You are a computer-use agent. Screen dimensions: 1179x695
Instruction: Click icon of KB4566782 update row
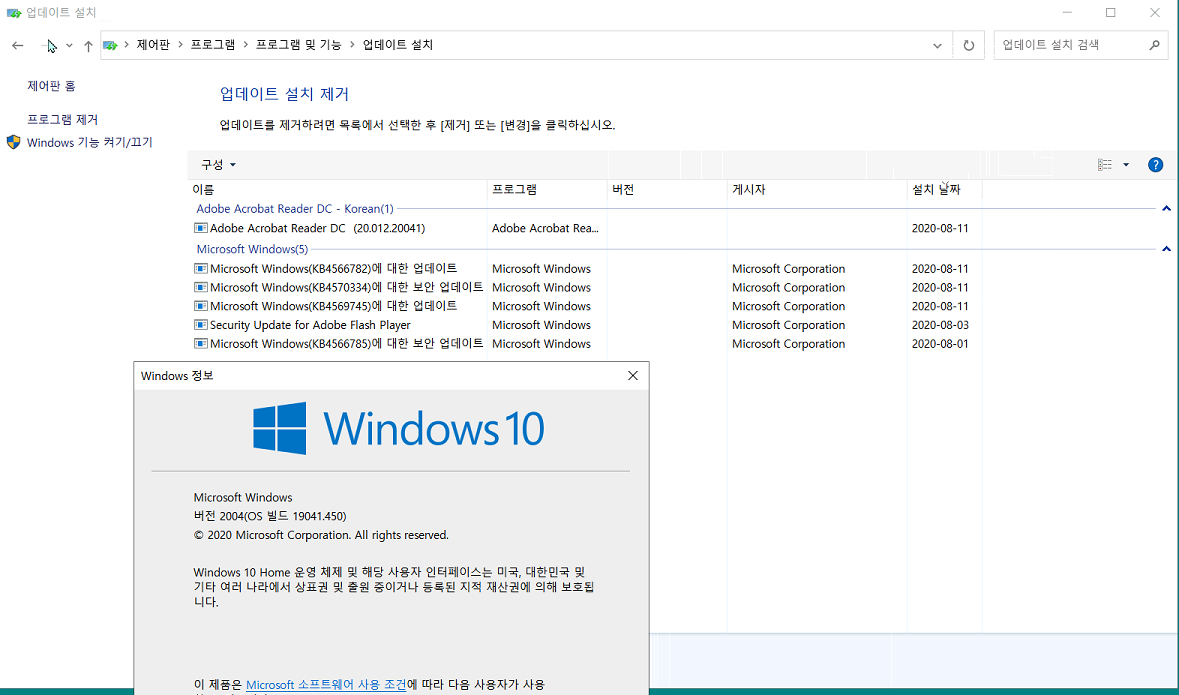[x=201, y=269]
